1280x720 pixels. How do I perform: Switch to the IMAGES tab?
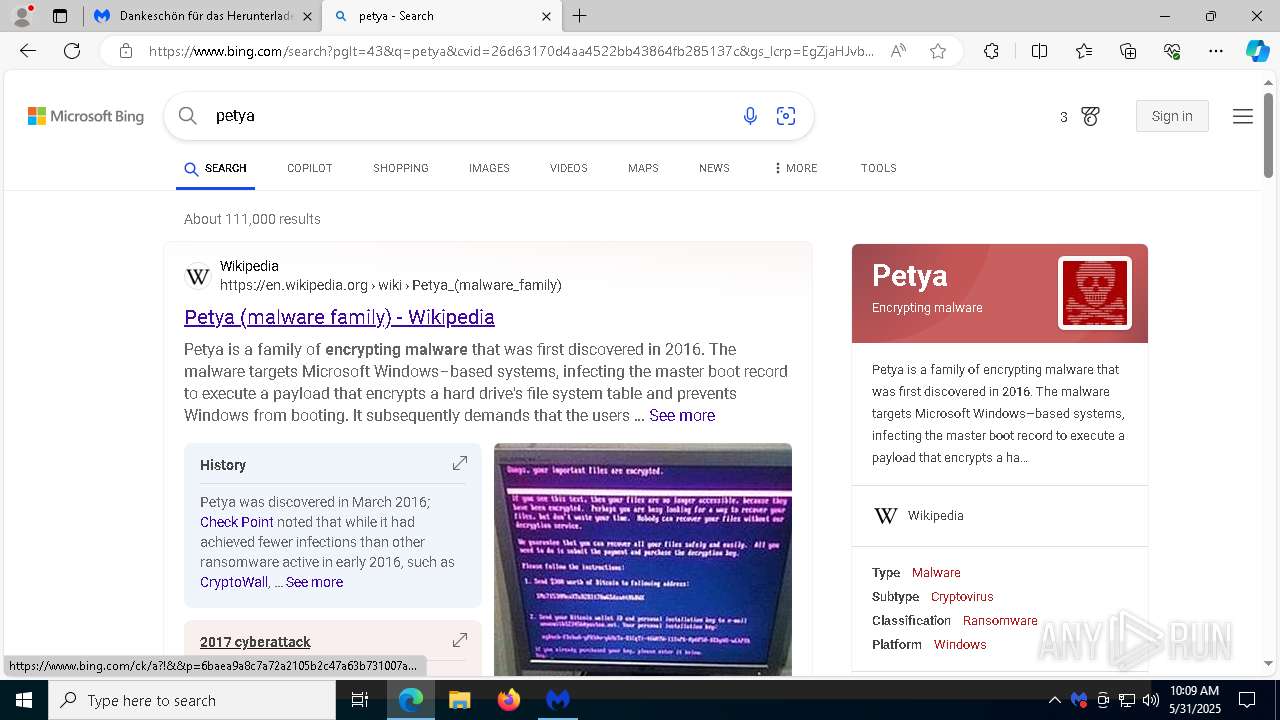click(x=489, y=168)
